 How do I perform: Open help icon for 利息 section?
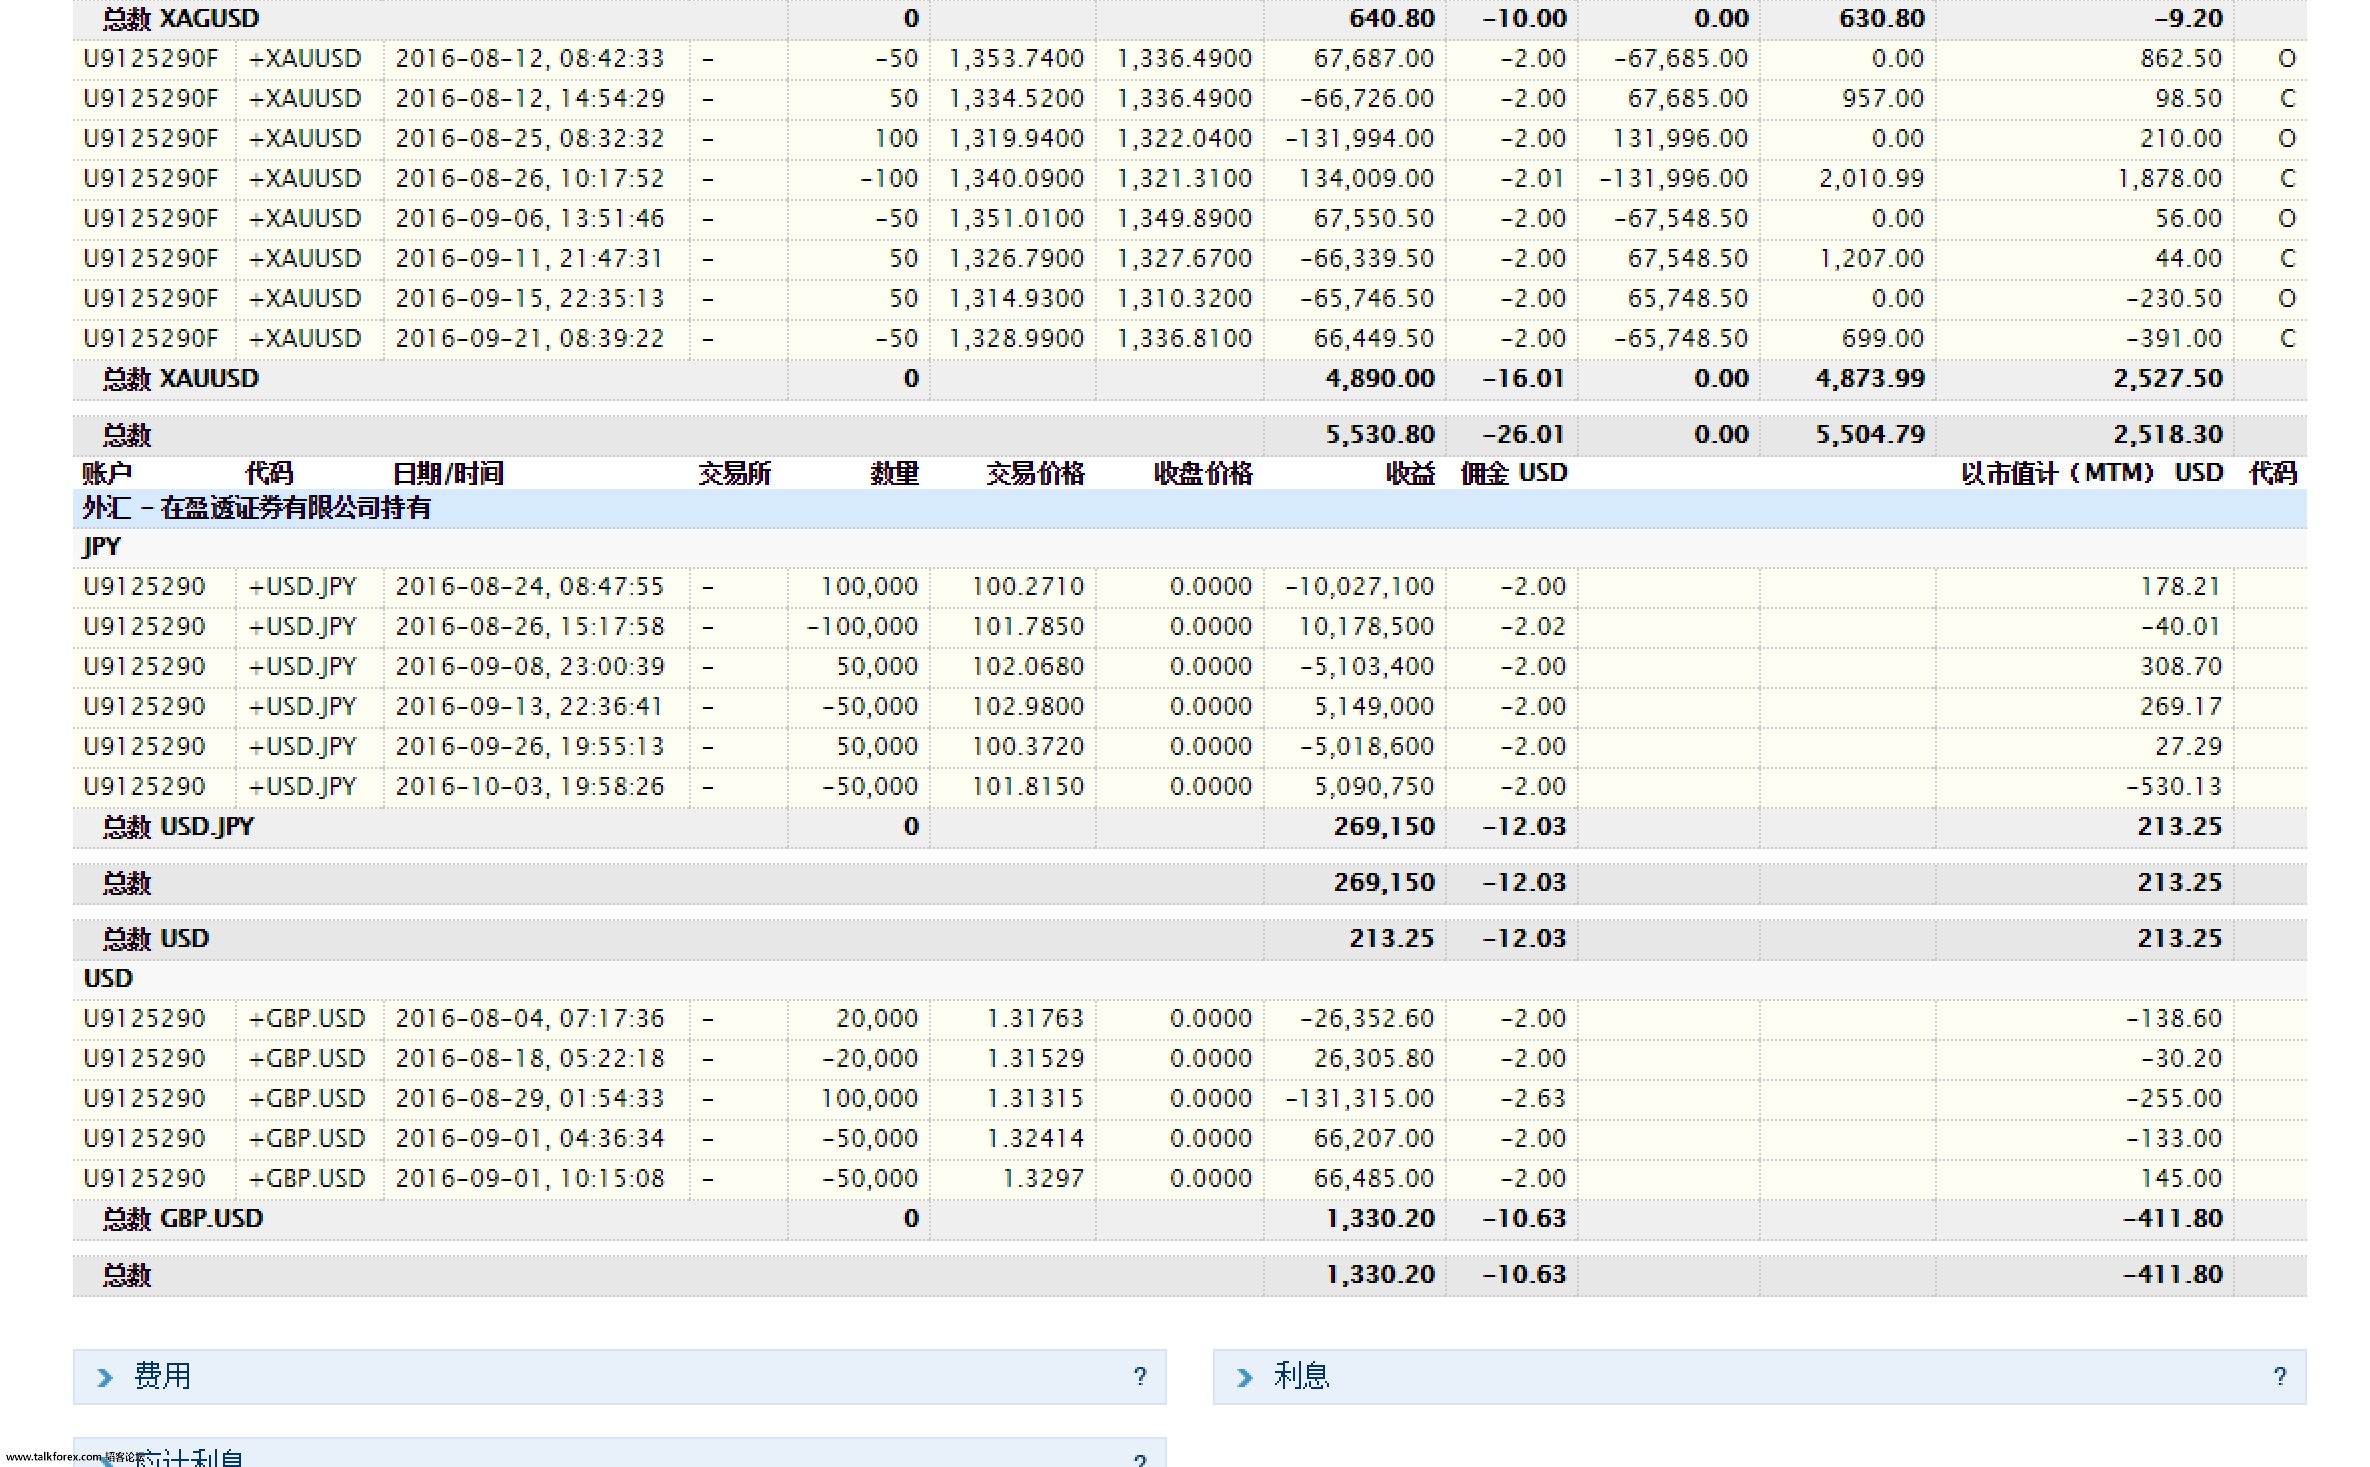click(x=2280, y=1377)
